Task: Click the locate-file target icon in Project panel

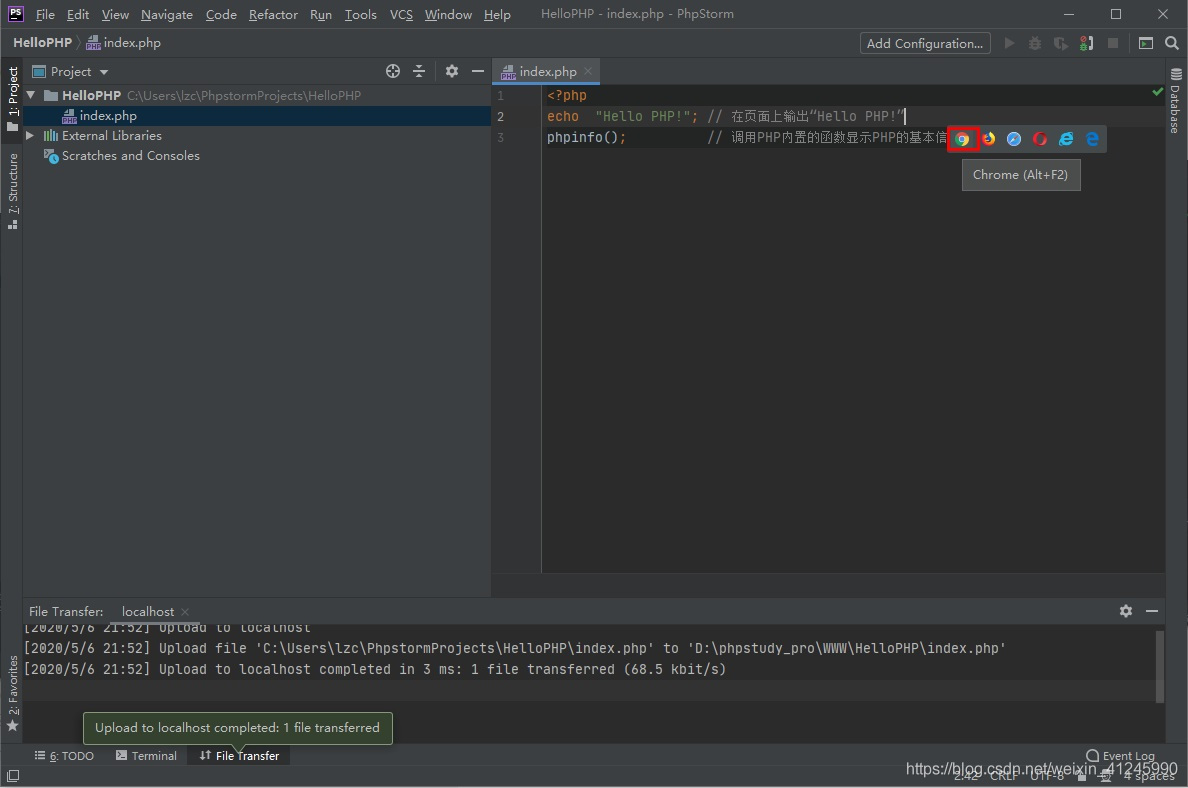Action: coord(393,71)
